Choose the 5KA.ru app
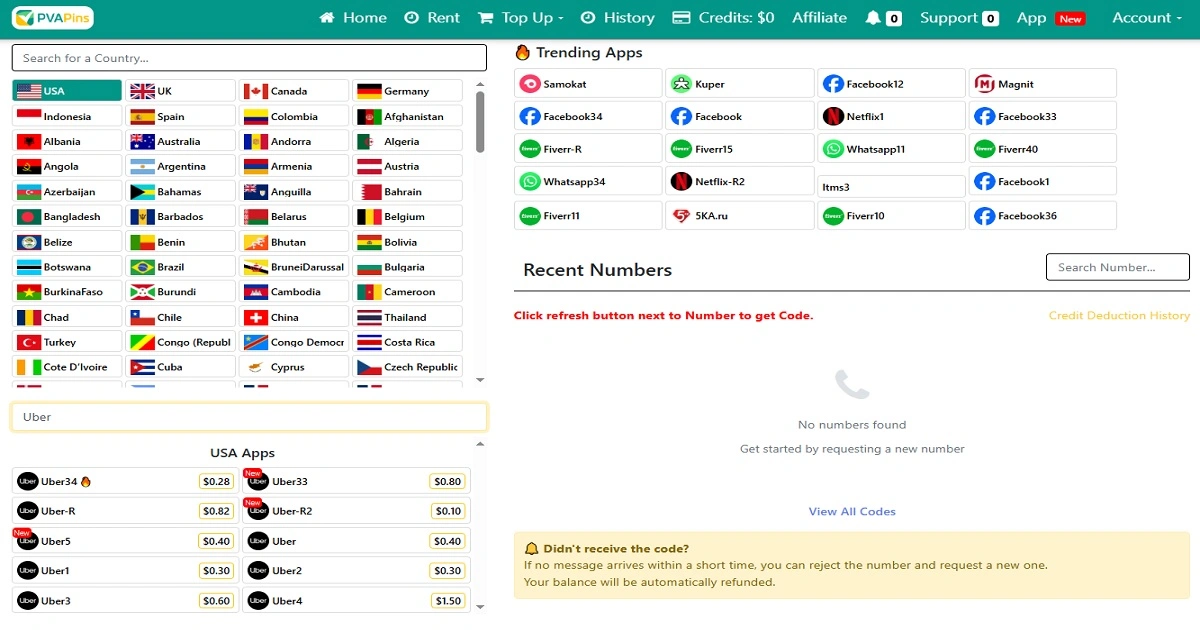Screen dimensions: 1200x630 click(x=739, y=215)
